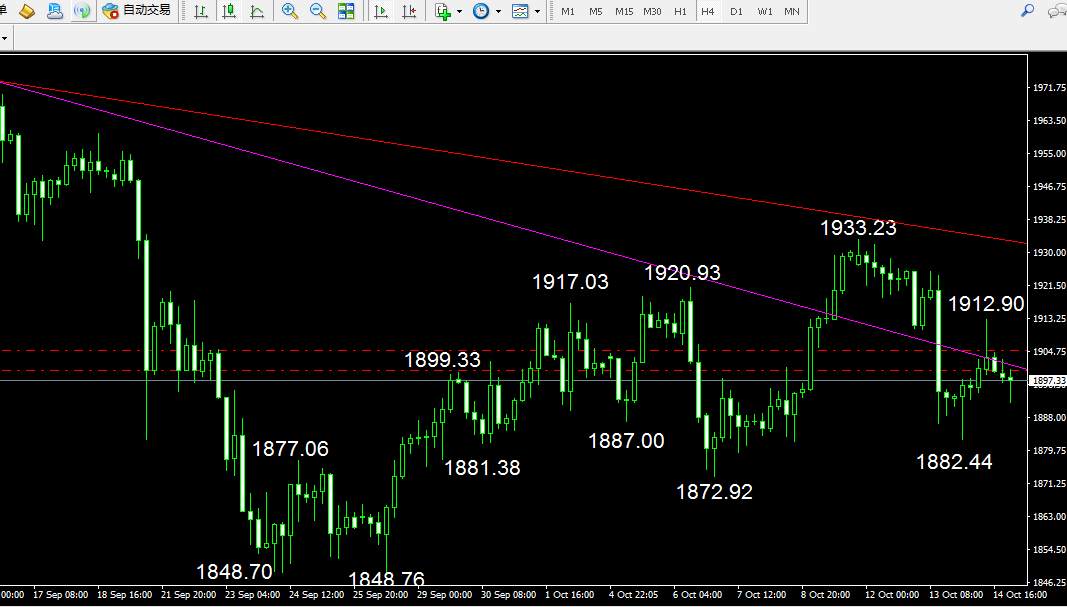Tile chart windows icon
The image size is (1067, 607).
[346, 11]
